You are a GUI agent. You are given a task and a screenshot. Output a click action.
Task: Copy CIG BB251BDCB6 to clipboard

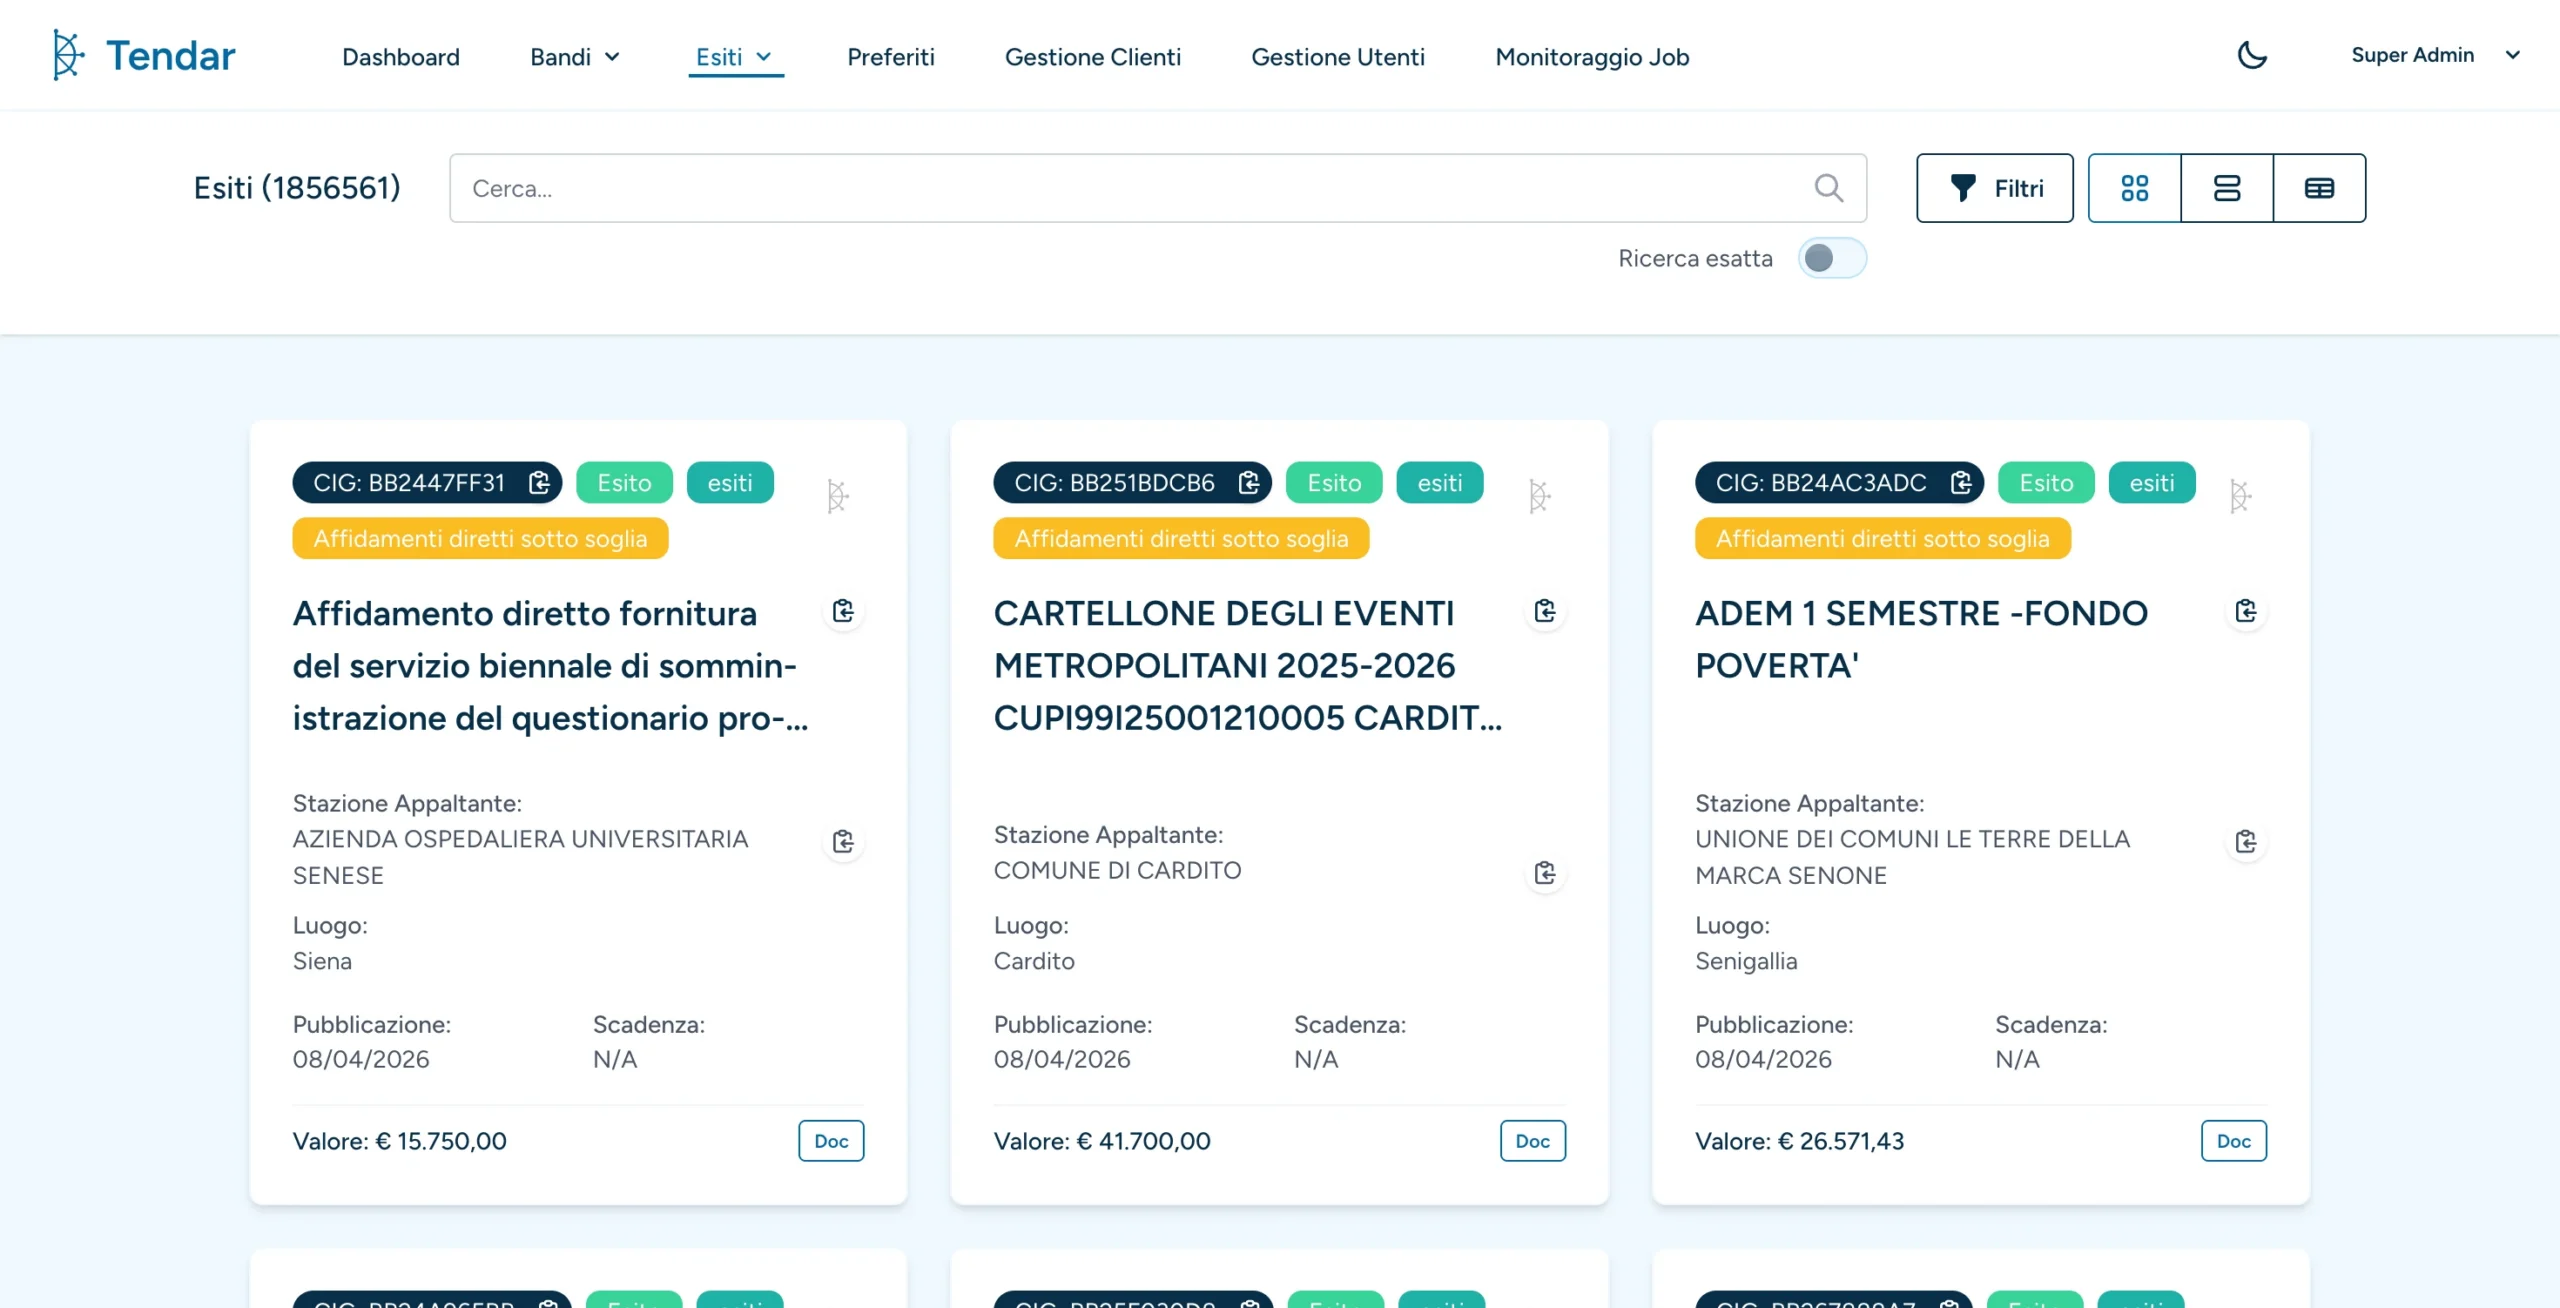(1249, 483)
